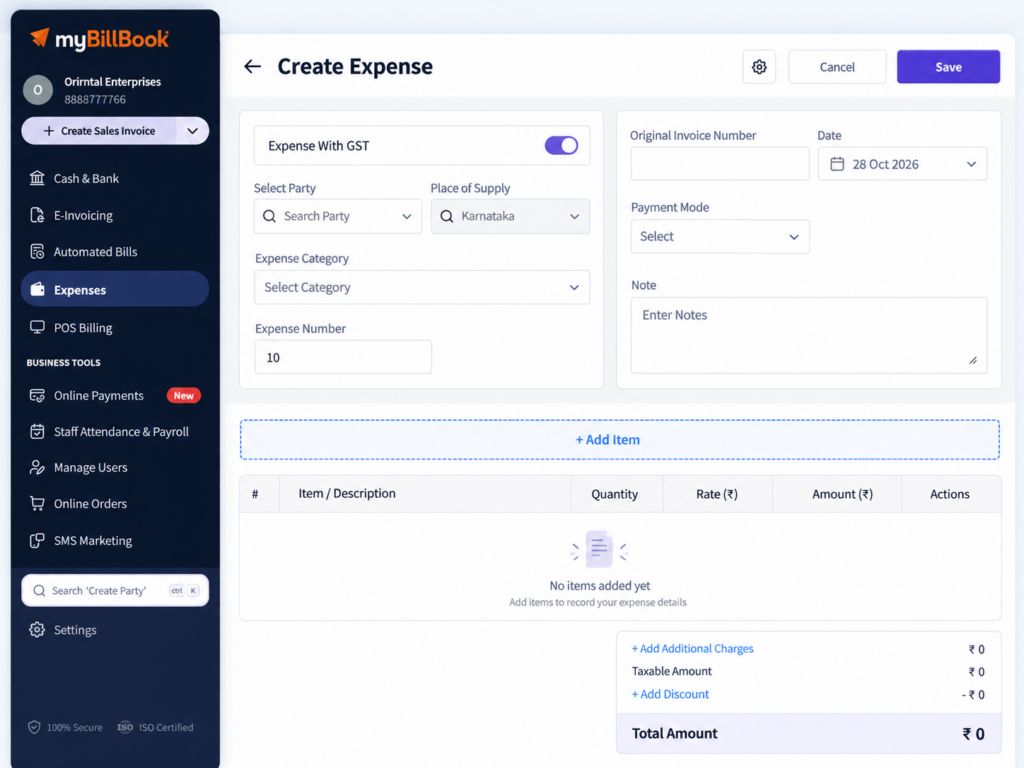Screen dimensions: 1024x768
Task: Go to E-Invoicing menu item
Action: pyautogui.click(x=115, y=215)
